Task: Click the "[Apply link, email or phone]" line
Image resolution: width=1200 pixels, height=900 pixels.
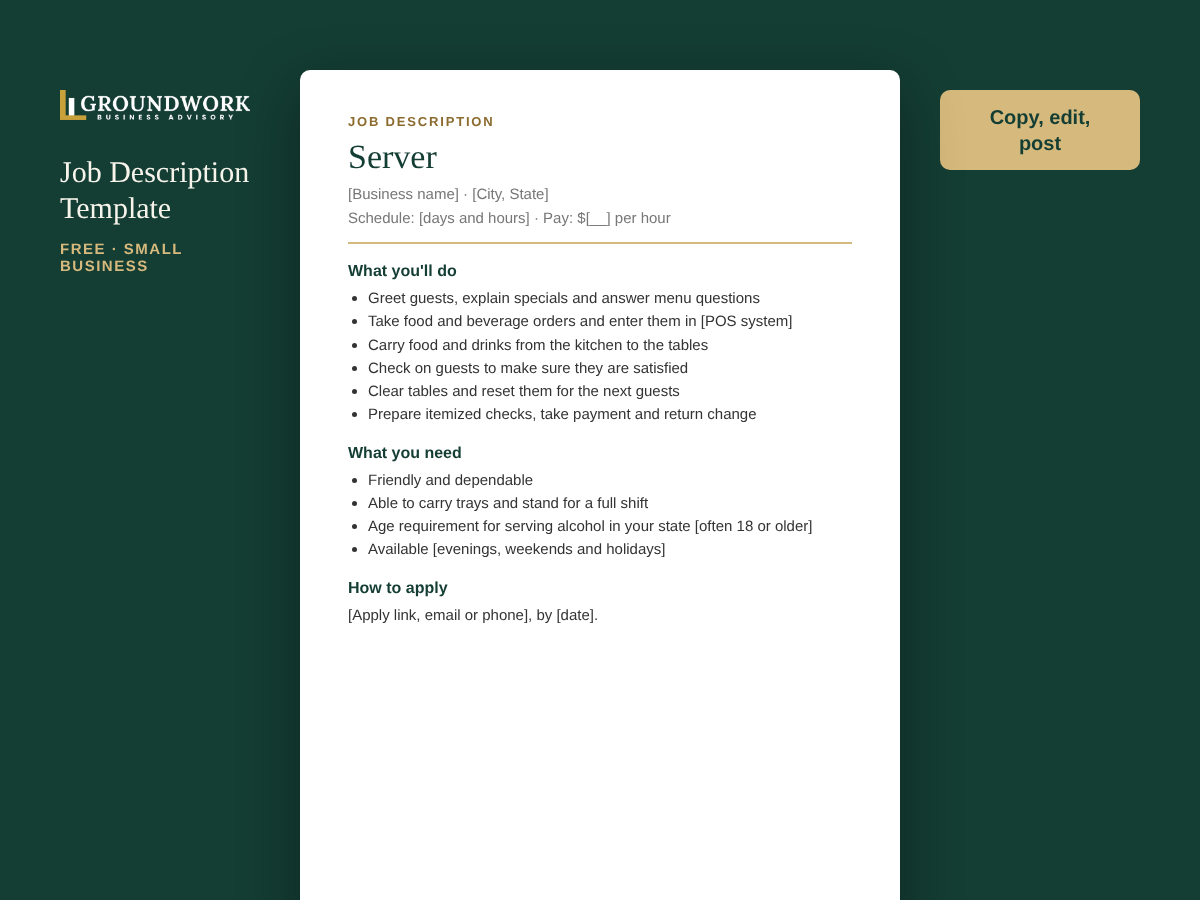Action: 473,615
